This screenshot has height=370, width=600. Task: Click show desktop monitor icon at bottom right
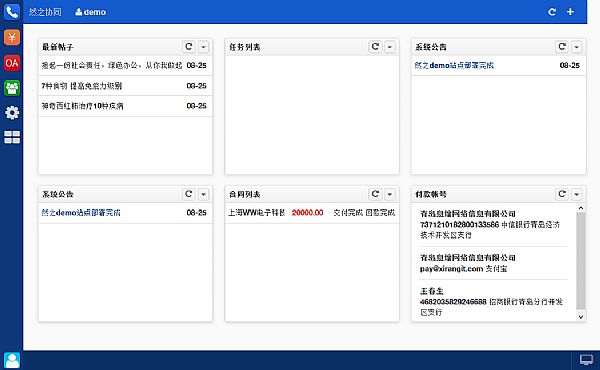pyautogui.click(x=586, y=360)
